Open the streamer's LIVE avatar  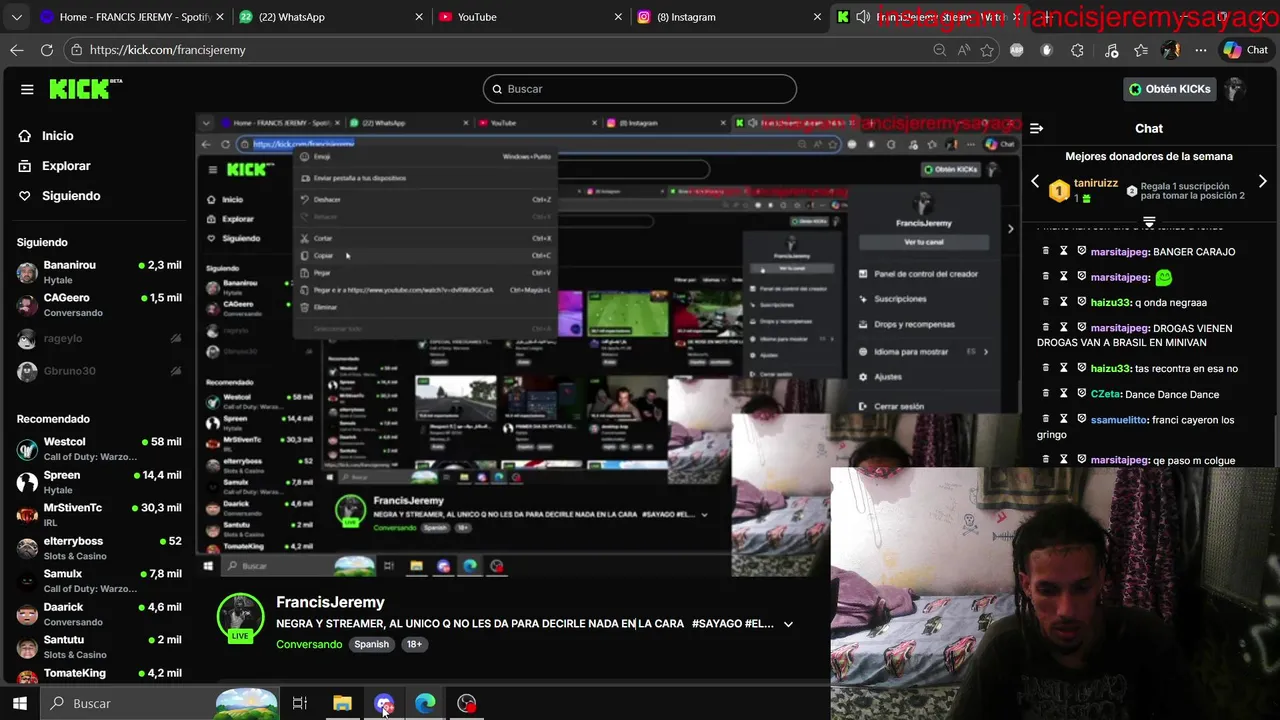coord(240,618)
